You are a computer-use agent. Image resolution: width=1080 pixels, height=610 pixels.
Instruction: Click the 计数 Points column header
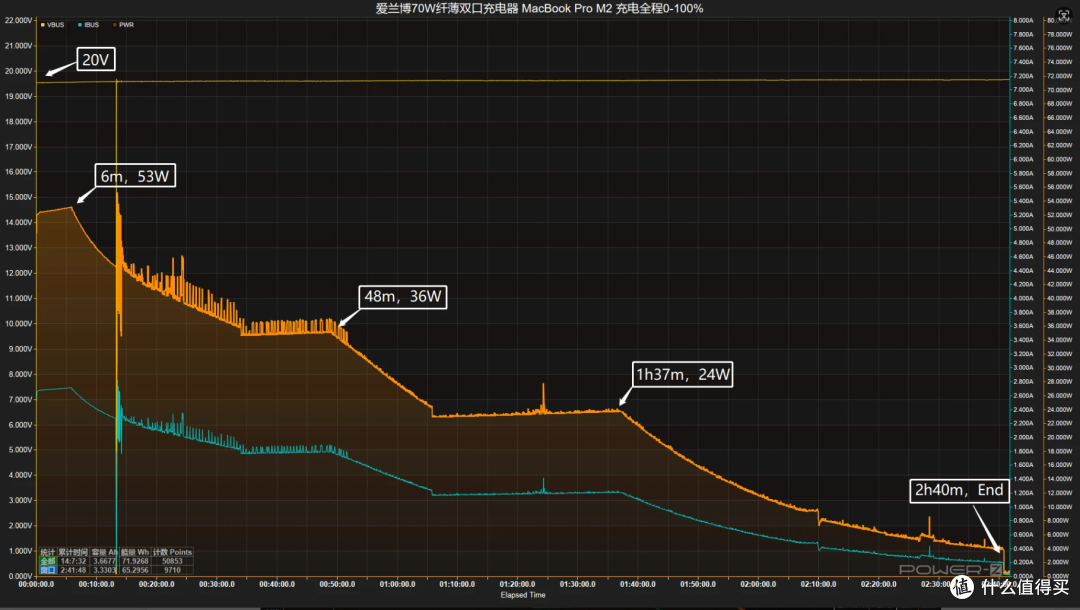tap(172, 552)
